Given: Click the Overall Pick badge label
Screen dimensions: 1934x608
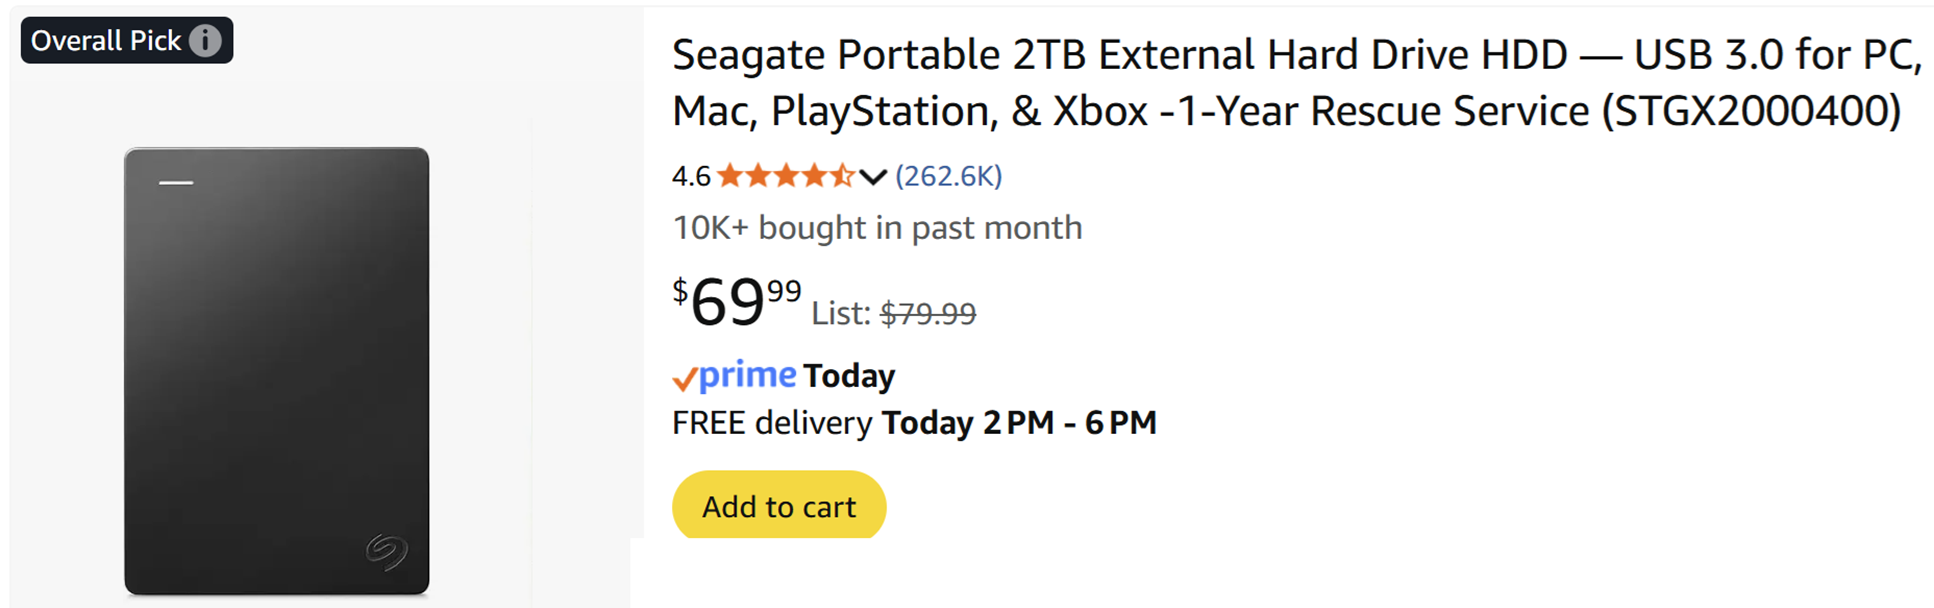Looking at the screenshot, I should [106, 41].
